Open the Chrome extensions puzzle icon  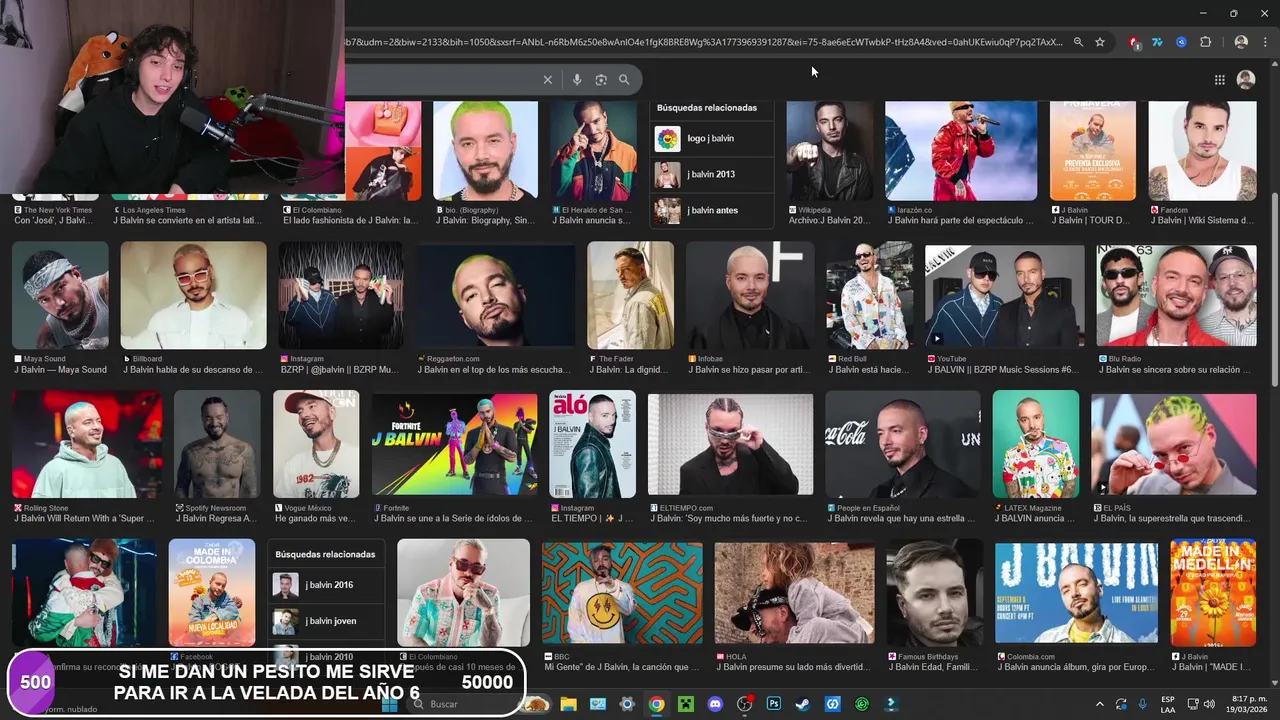[x=1205, y=42]
